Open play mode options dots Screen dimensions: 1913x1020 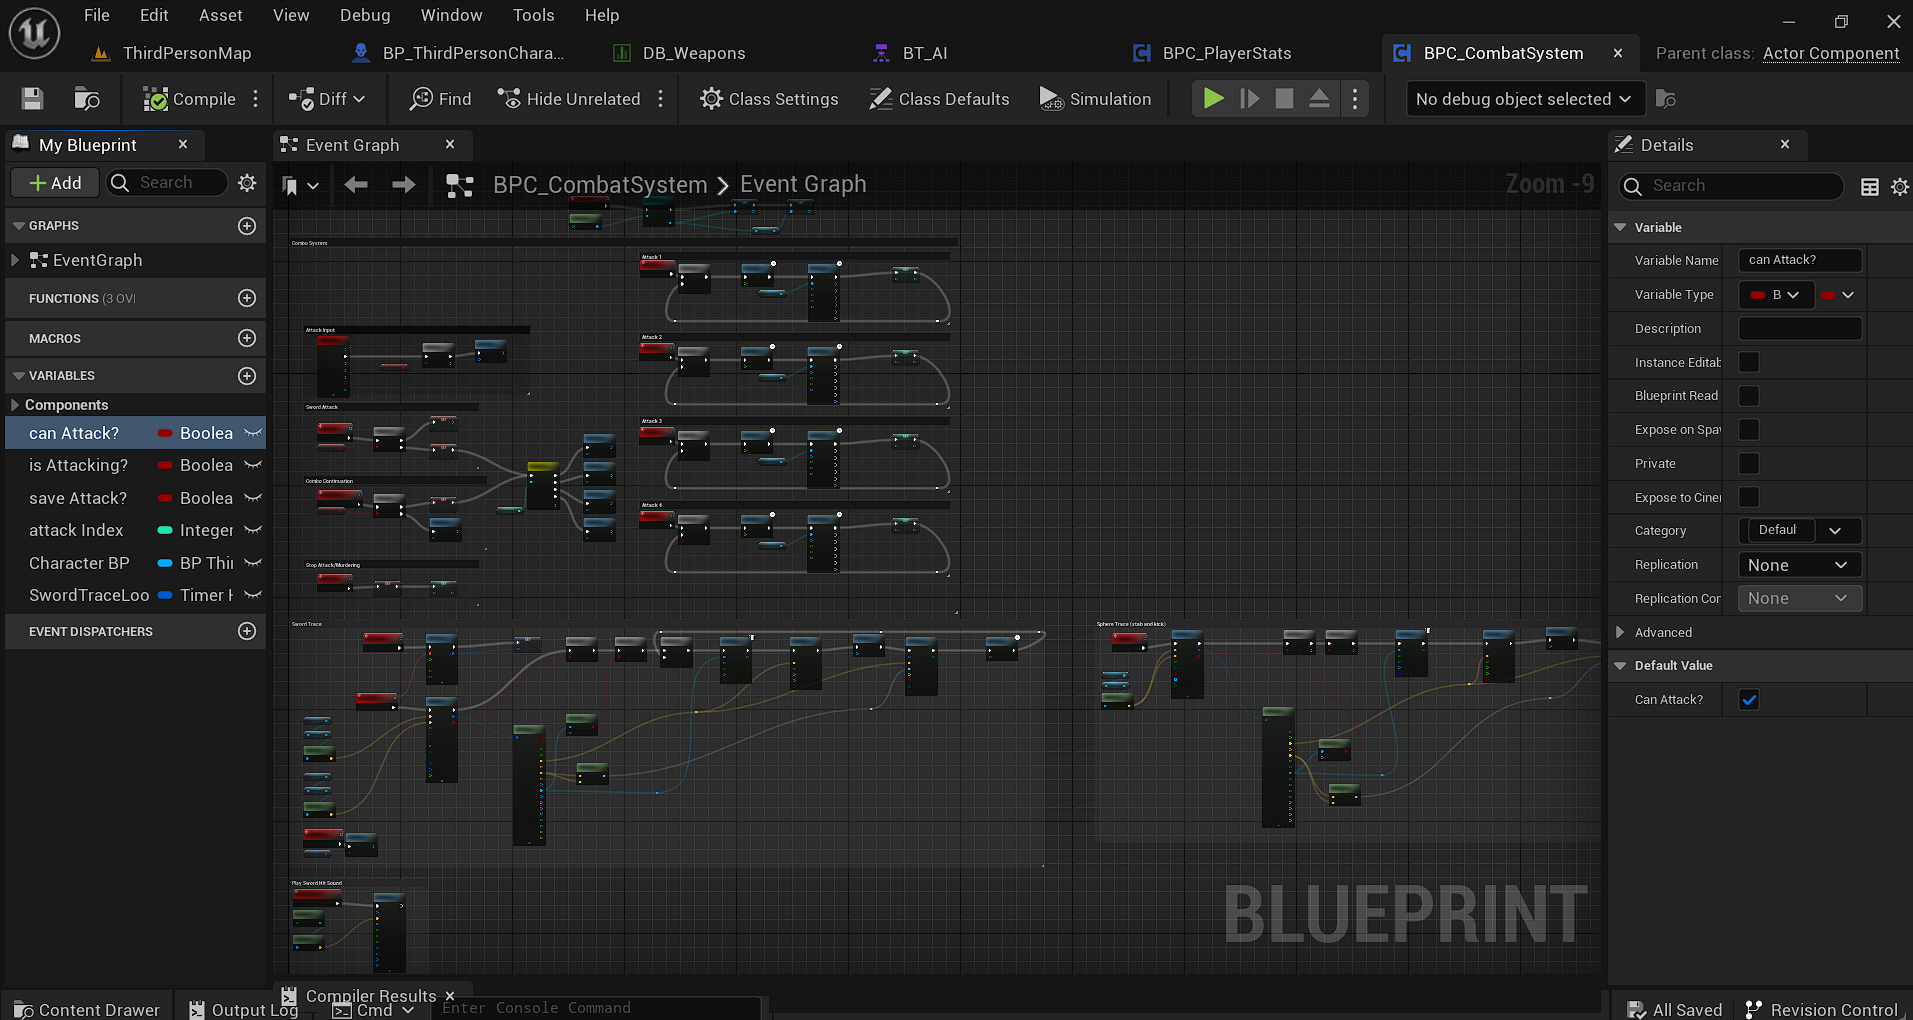1355,99
